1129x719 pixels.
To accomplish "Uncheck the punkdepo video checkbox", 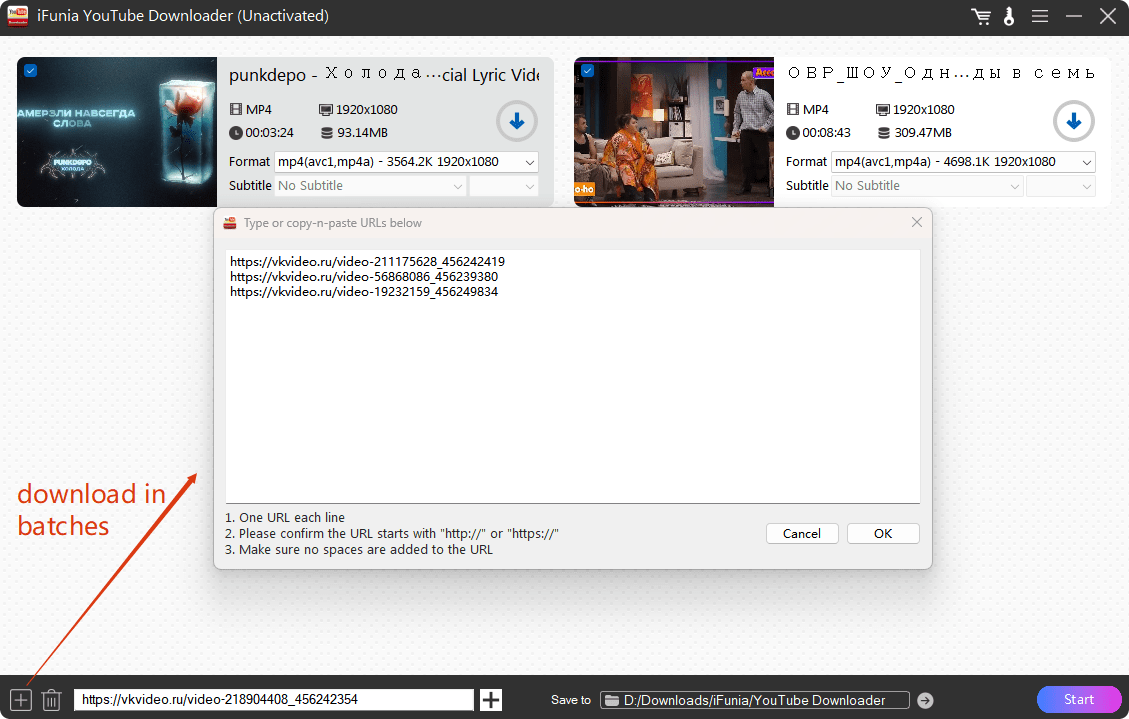I will [x=30, y=70].
